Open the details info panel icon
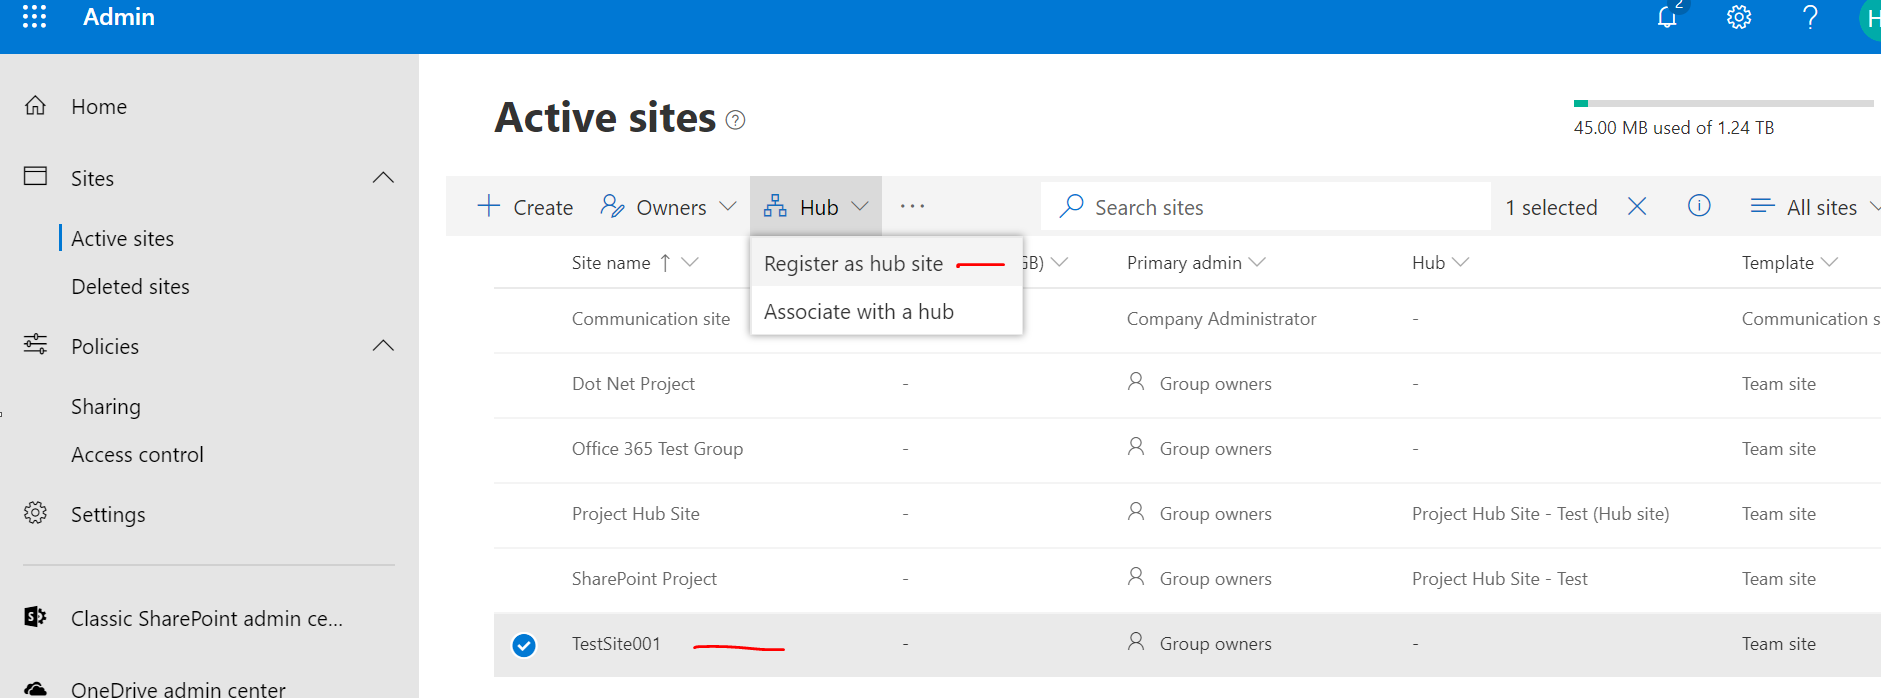The image size is (1881, 698). (1699, 205)
